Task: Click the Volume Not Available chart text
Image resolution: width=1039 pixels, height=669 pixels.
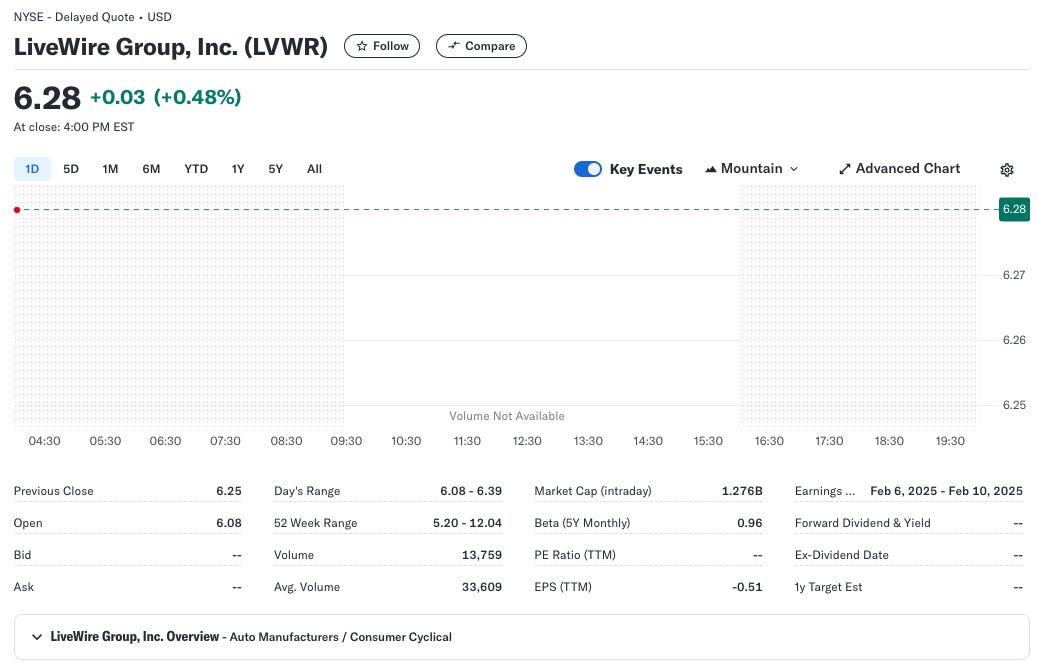Action: tap(507, 416)
